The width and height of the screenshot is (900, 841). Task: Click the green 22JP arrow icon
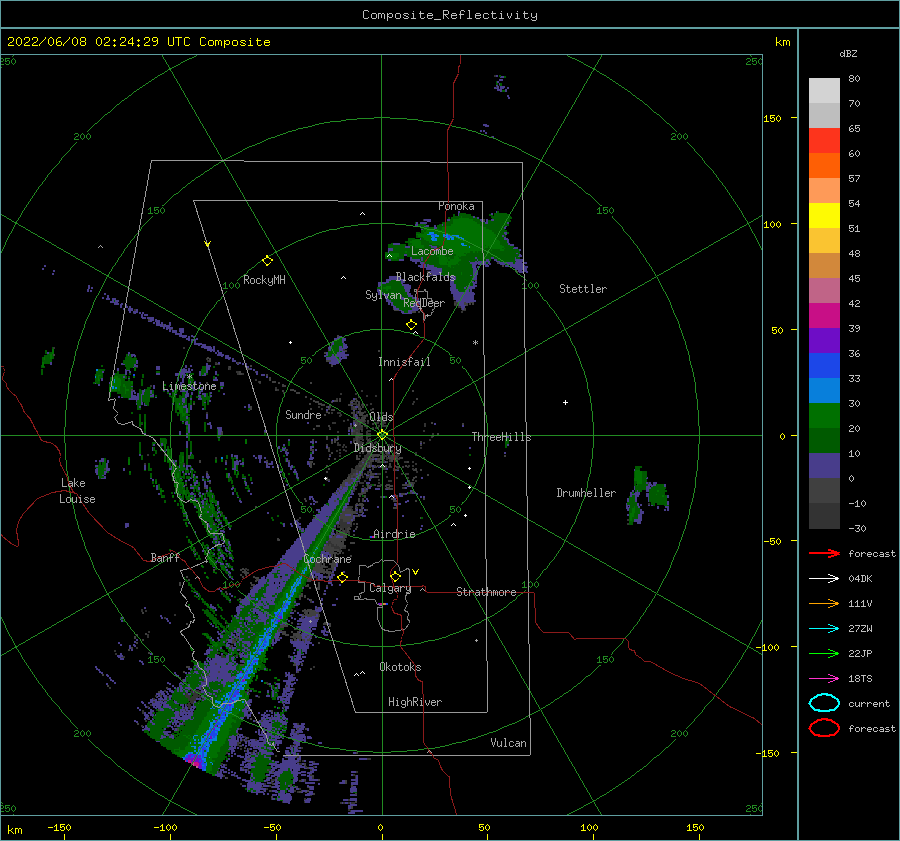(824, 653)
